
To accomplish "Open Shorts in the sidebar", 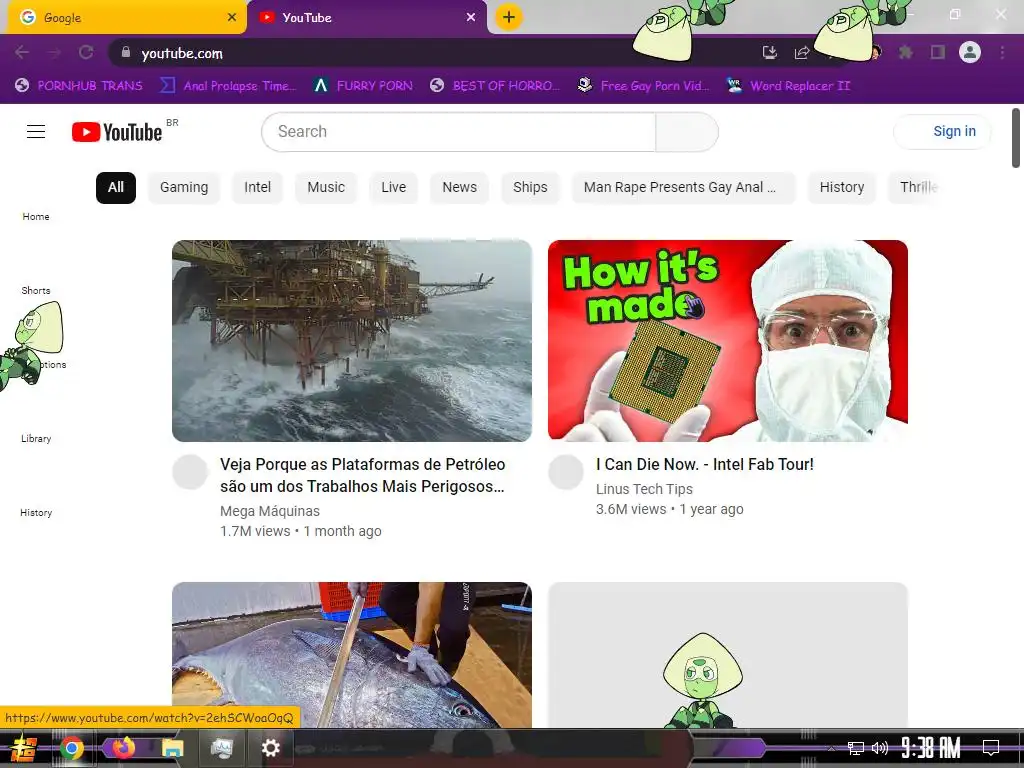I will coord(36,290).
